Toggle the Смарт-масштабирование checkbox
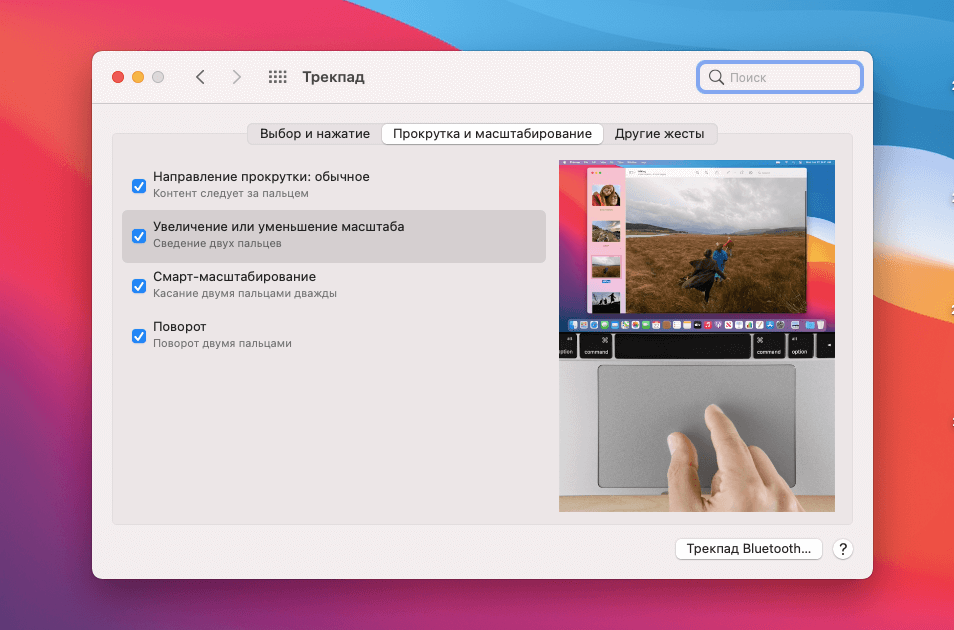Viewport: 954px width, 630px height. 138,286
